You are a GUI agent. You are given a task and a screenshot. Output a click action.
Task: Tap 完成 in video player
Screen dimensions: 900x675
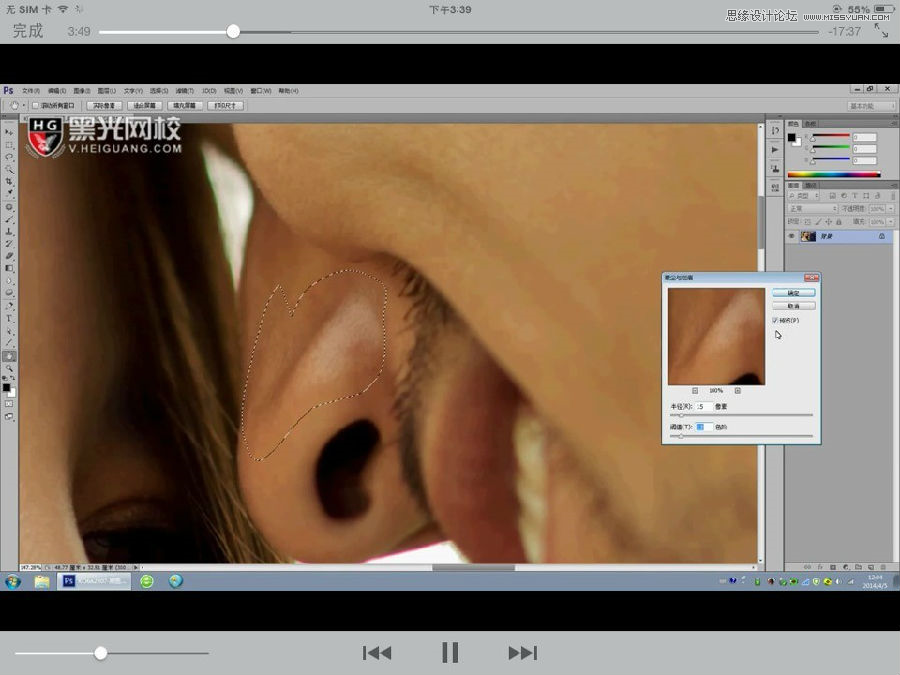pos(28,30)
